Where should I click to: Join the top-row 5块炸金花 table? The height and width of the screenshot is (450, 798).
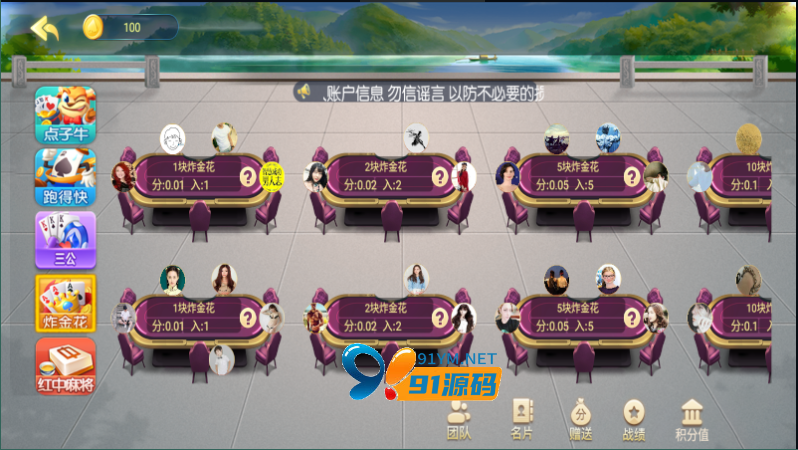[x=580, y=176]
